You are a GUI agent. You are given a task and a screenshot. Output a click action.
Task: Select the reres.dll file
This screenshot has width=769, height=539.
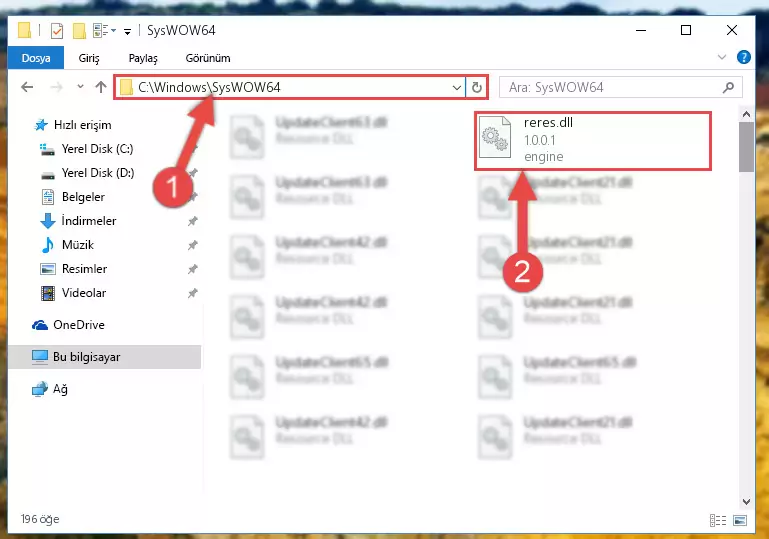(592, 141)
